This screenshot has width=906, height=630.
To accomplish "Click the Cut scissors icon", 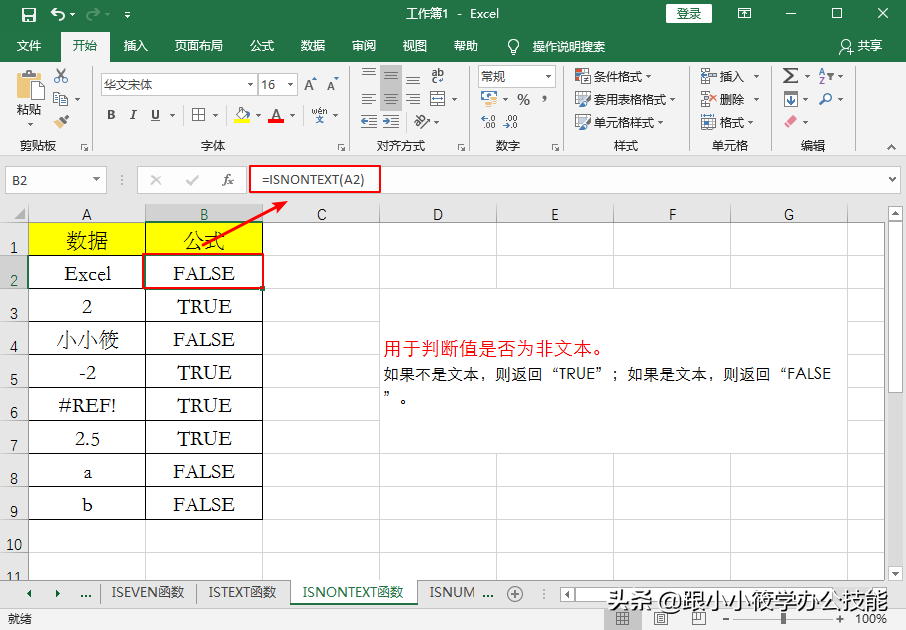I will [x=61, y=76].
